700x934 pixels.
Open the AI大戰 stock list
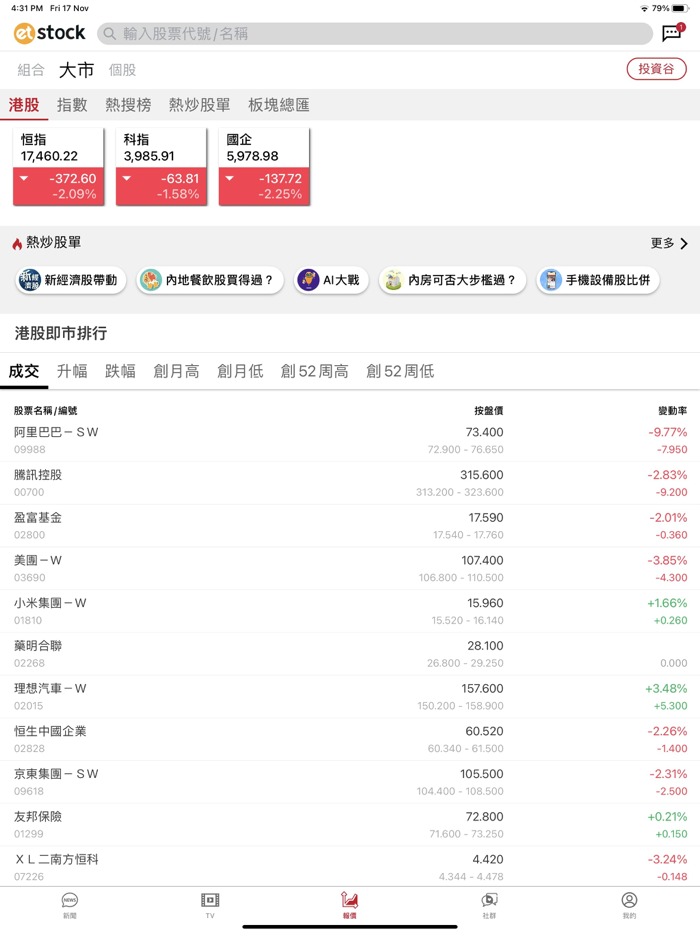tap(331, 280)
